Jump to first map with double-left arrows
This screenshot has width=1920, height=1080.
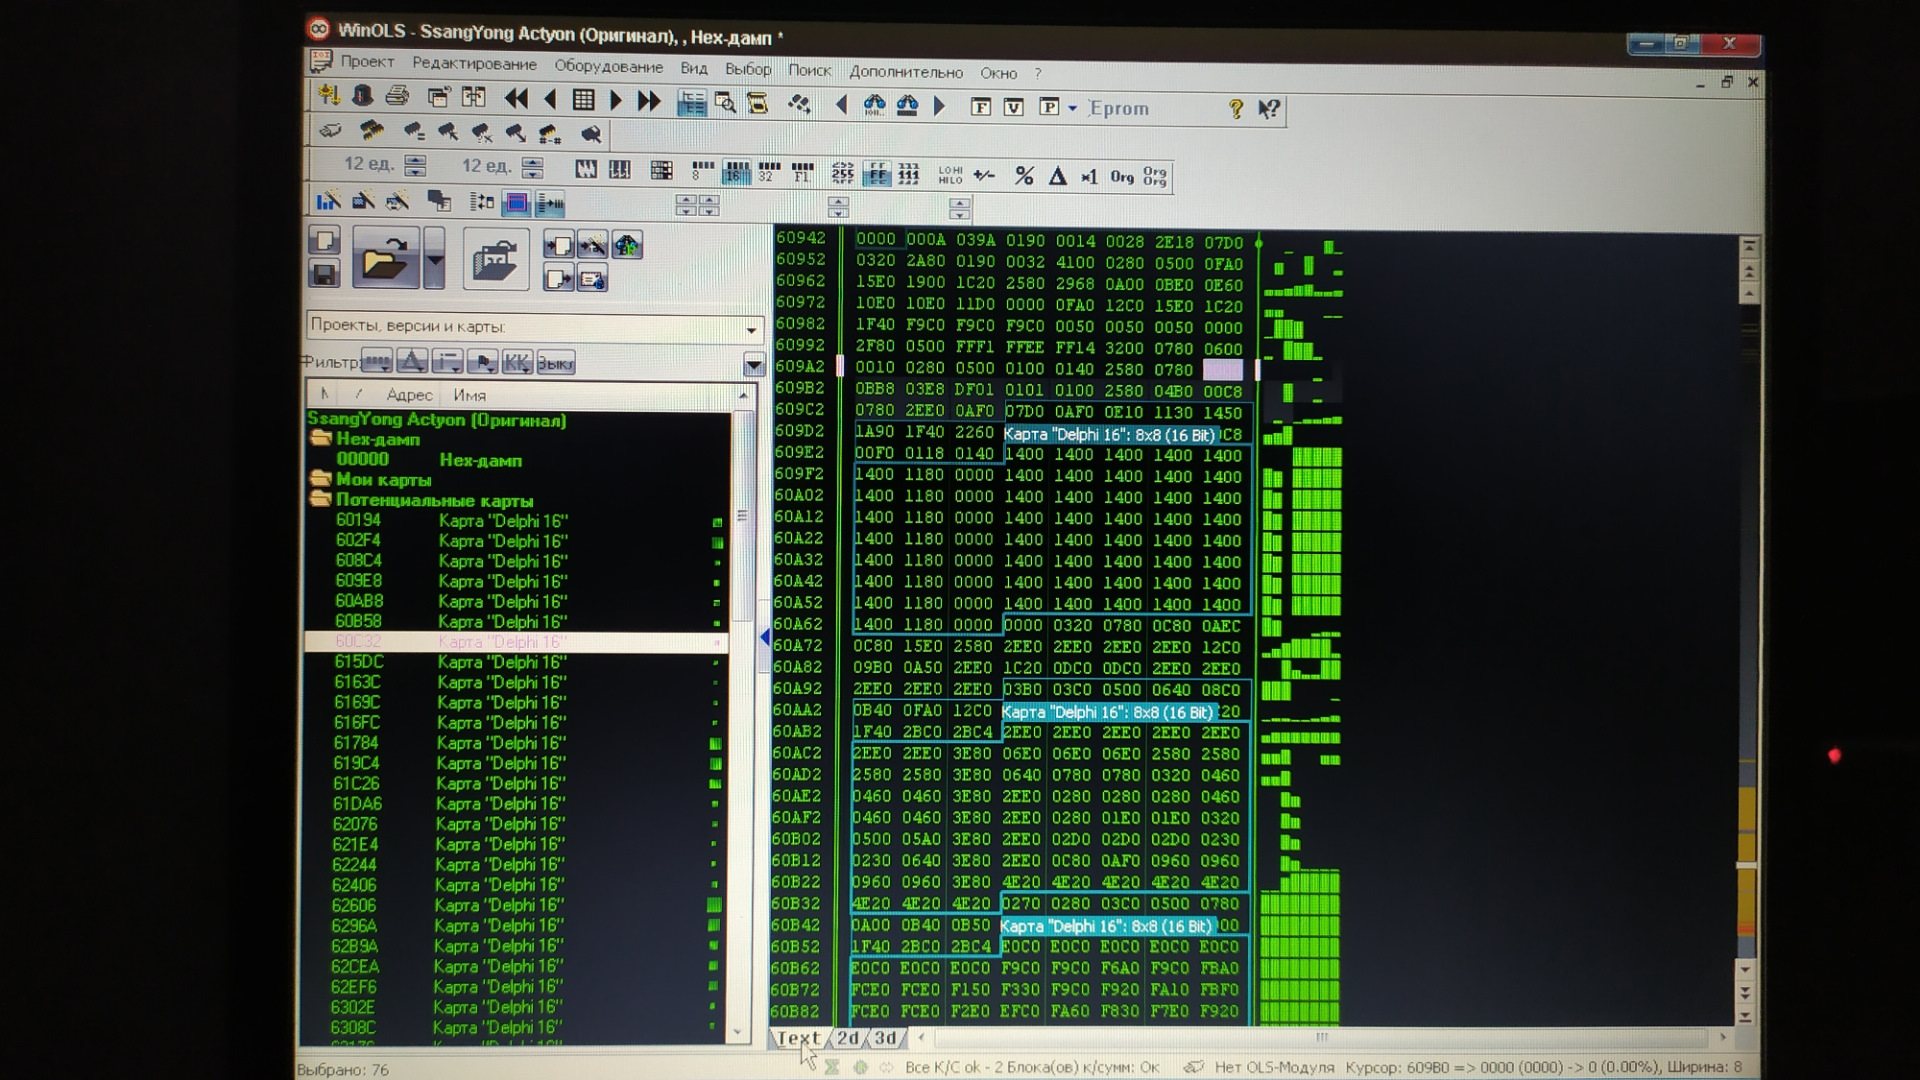tap(516, 98)
